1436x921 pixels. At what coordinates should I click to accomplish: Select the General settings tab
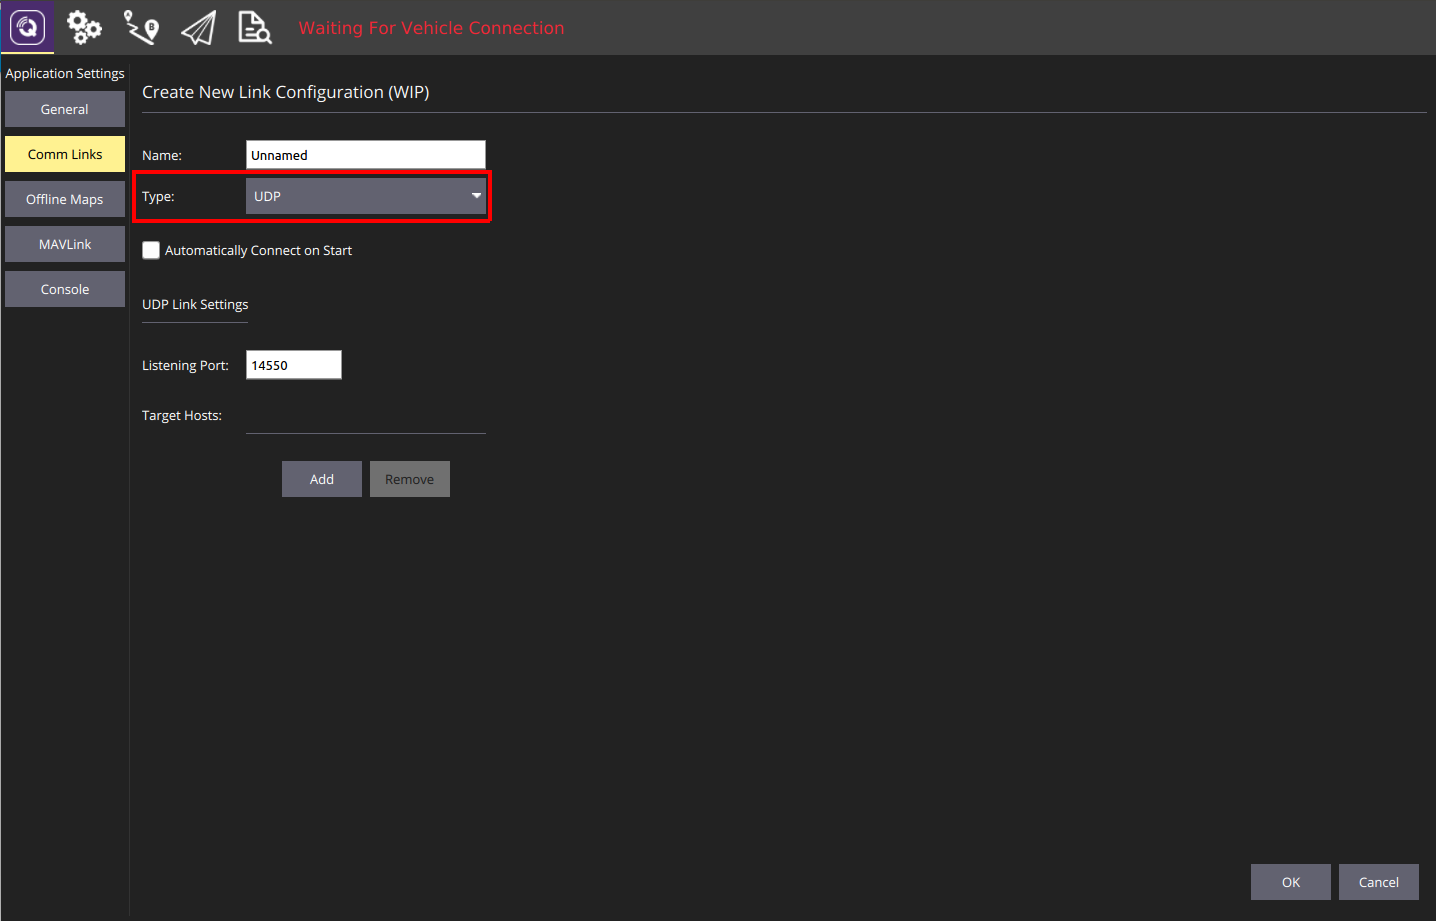coord(65,109)
